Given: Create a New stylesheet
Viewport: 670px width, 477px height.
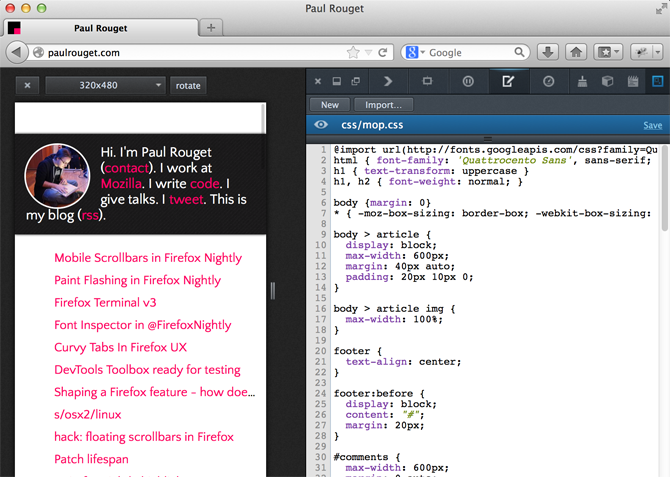Looking at the screenshot, I should coord(330,105).
